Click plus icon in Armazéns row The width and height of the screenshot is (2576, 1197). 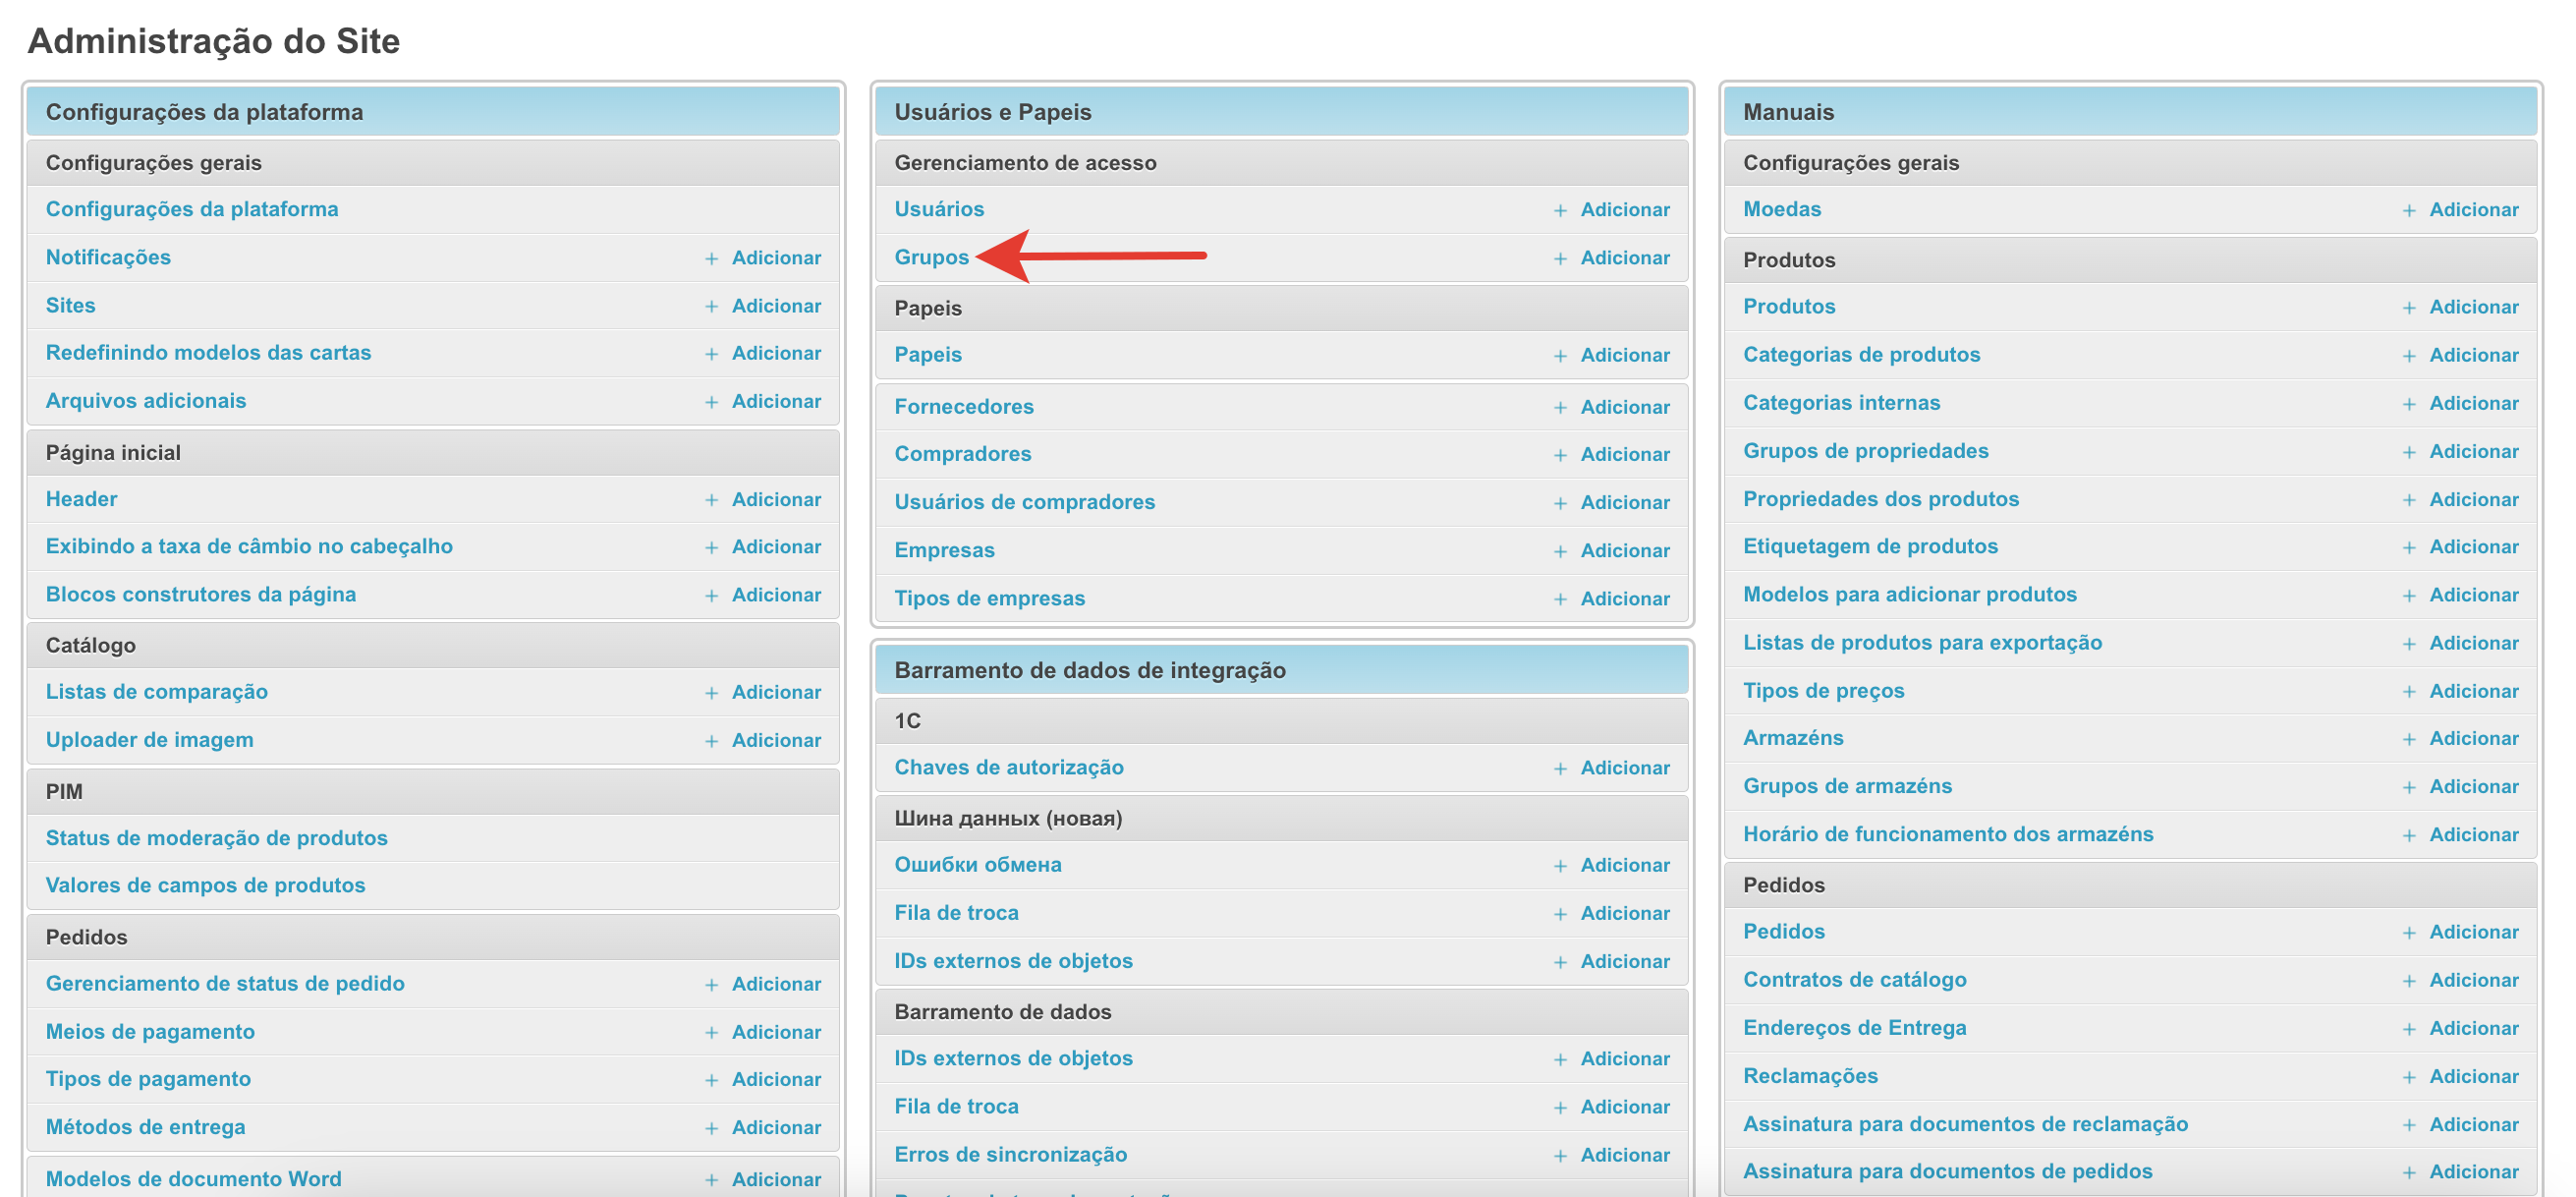[x=2409, y=739]
